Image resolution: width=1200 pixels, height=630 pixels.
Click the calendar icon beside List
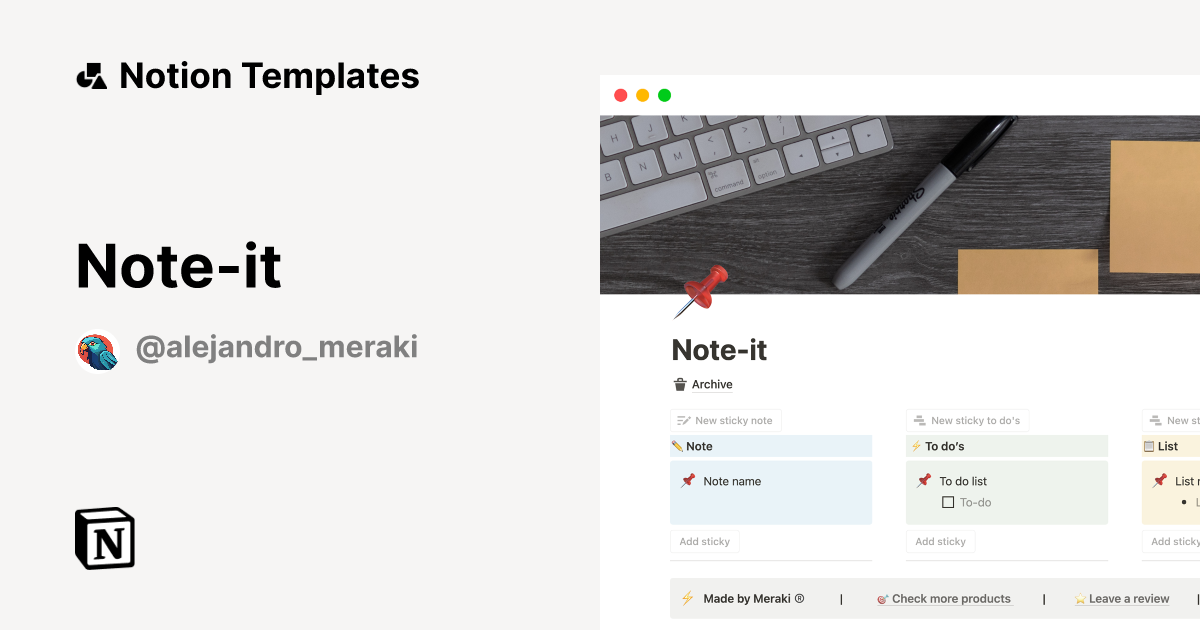(1147, 446)
